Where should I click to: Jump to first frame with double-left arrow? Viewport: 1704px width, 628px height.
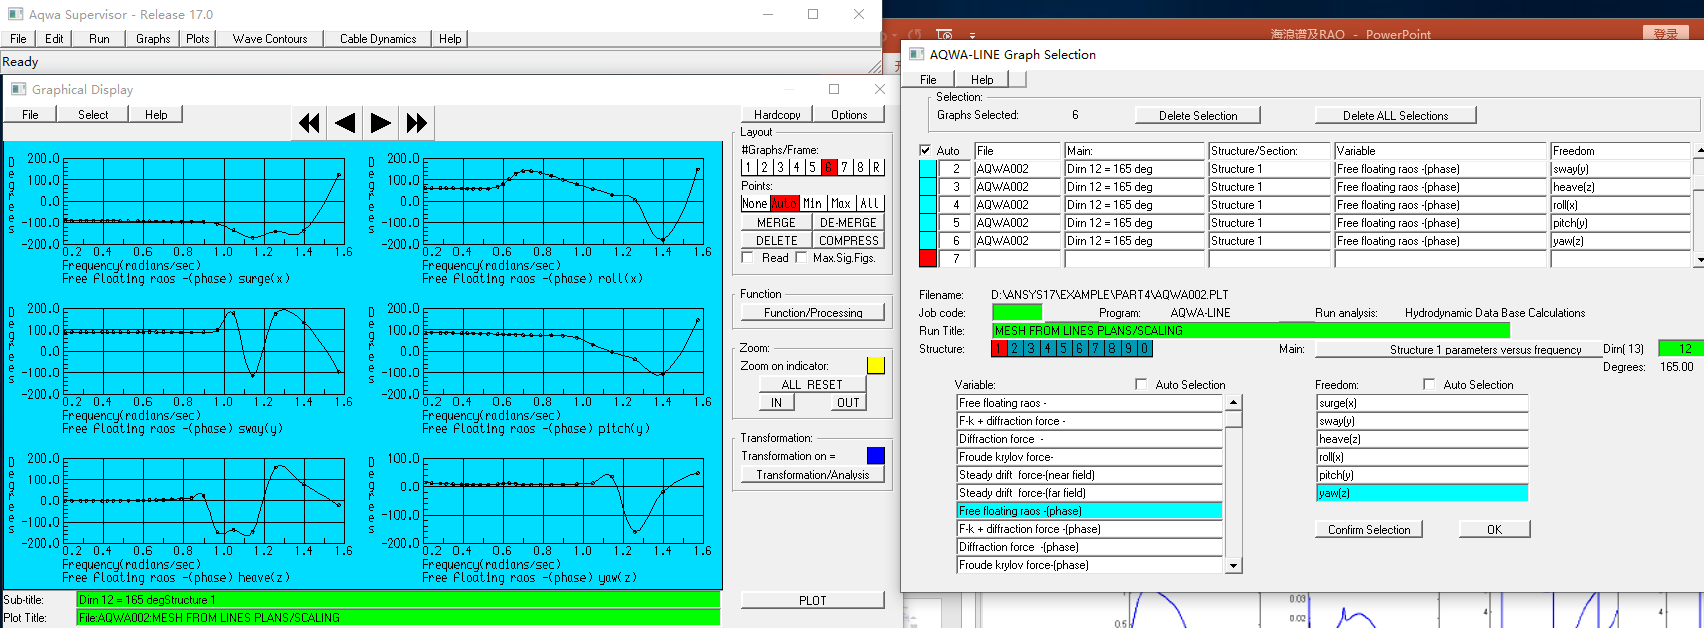pos(310,123)
